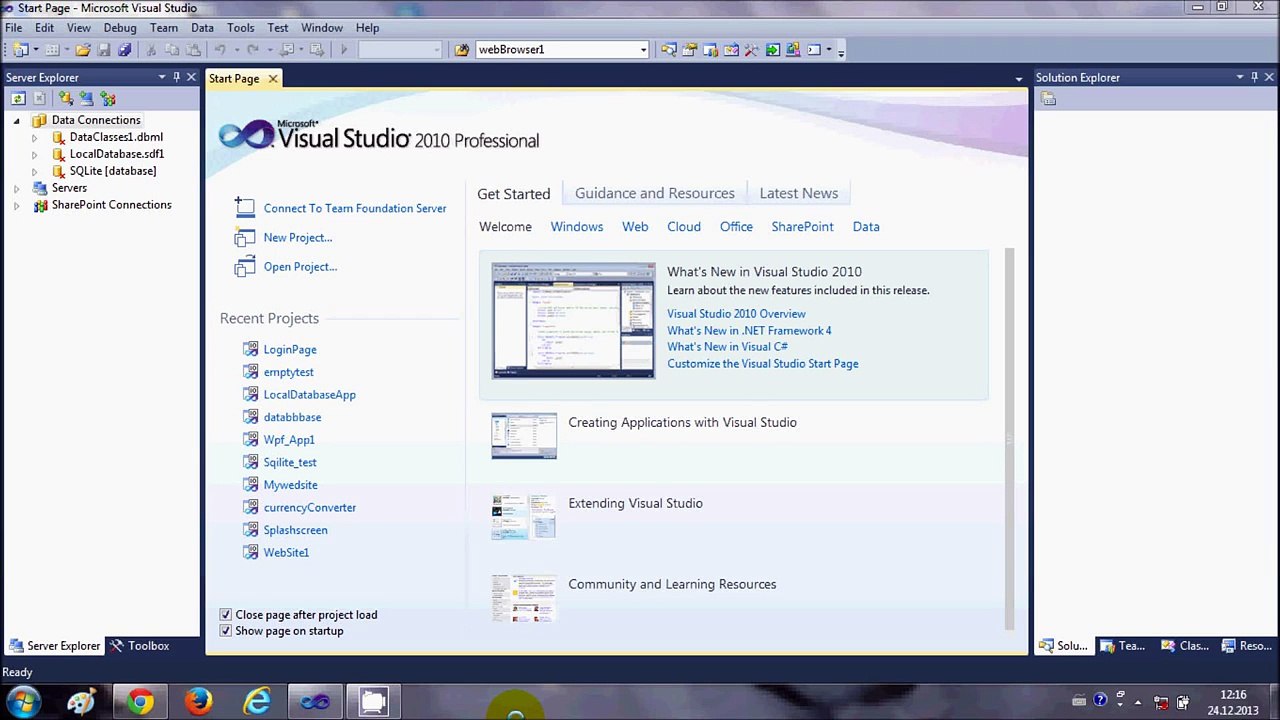Open Sqilite_test recent project
The image size is (1280, 720).
click(x=290, y=463)
